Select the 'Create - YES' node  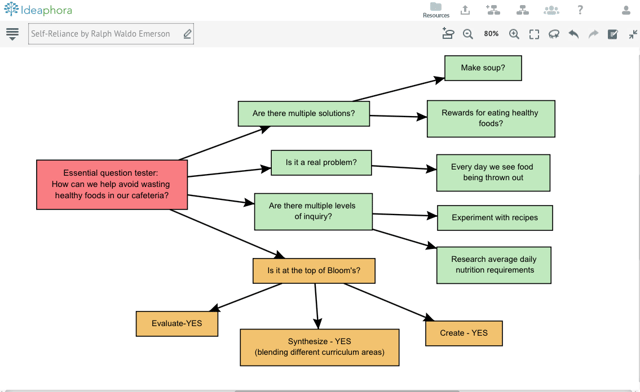point(464,333)
